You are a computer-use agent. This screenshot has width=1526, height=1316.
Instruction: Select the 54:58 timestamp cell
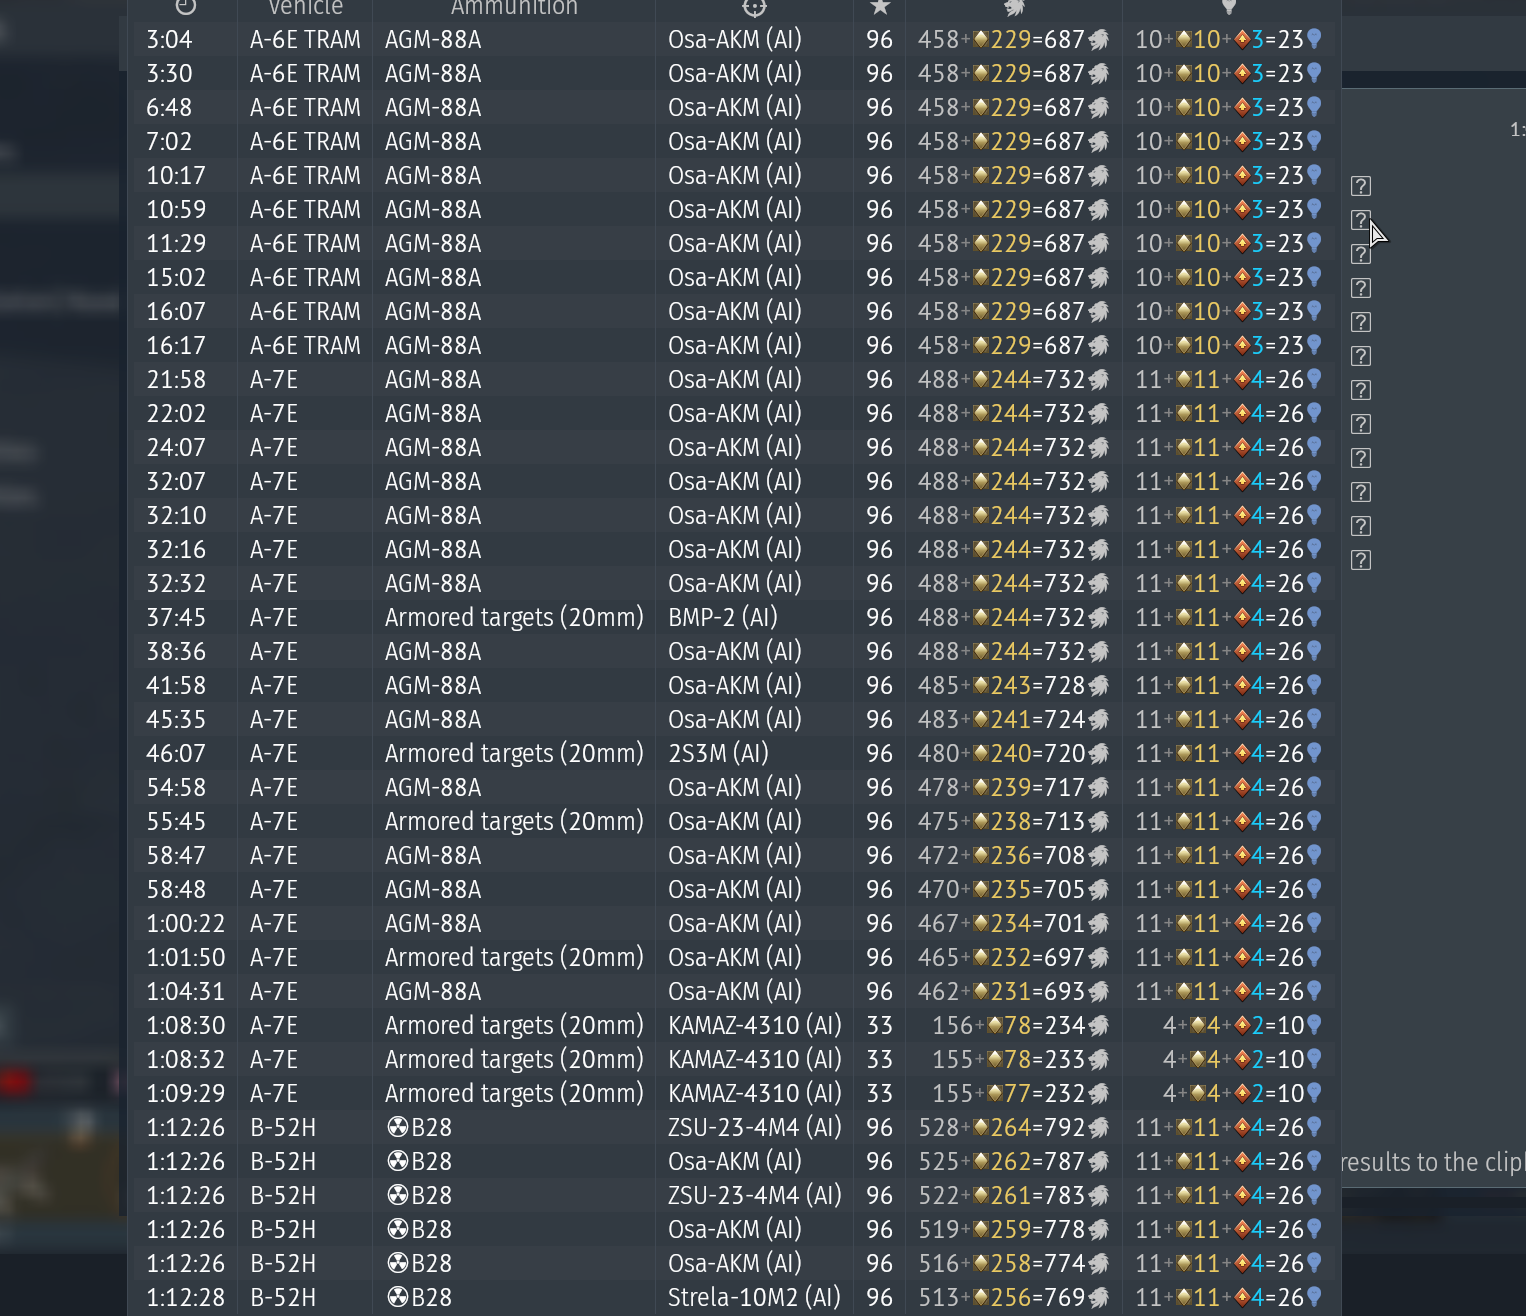point(176,788)
